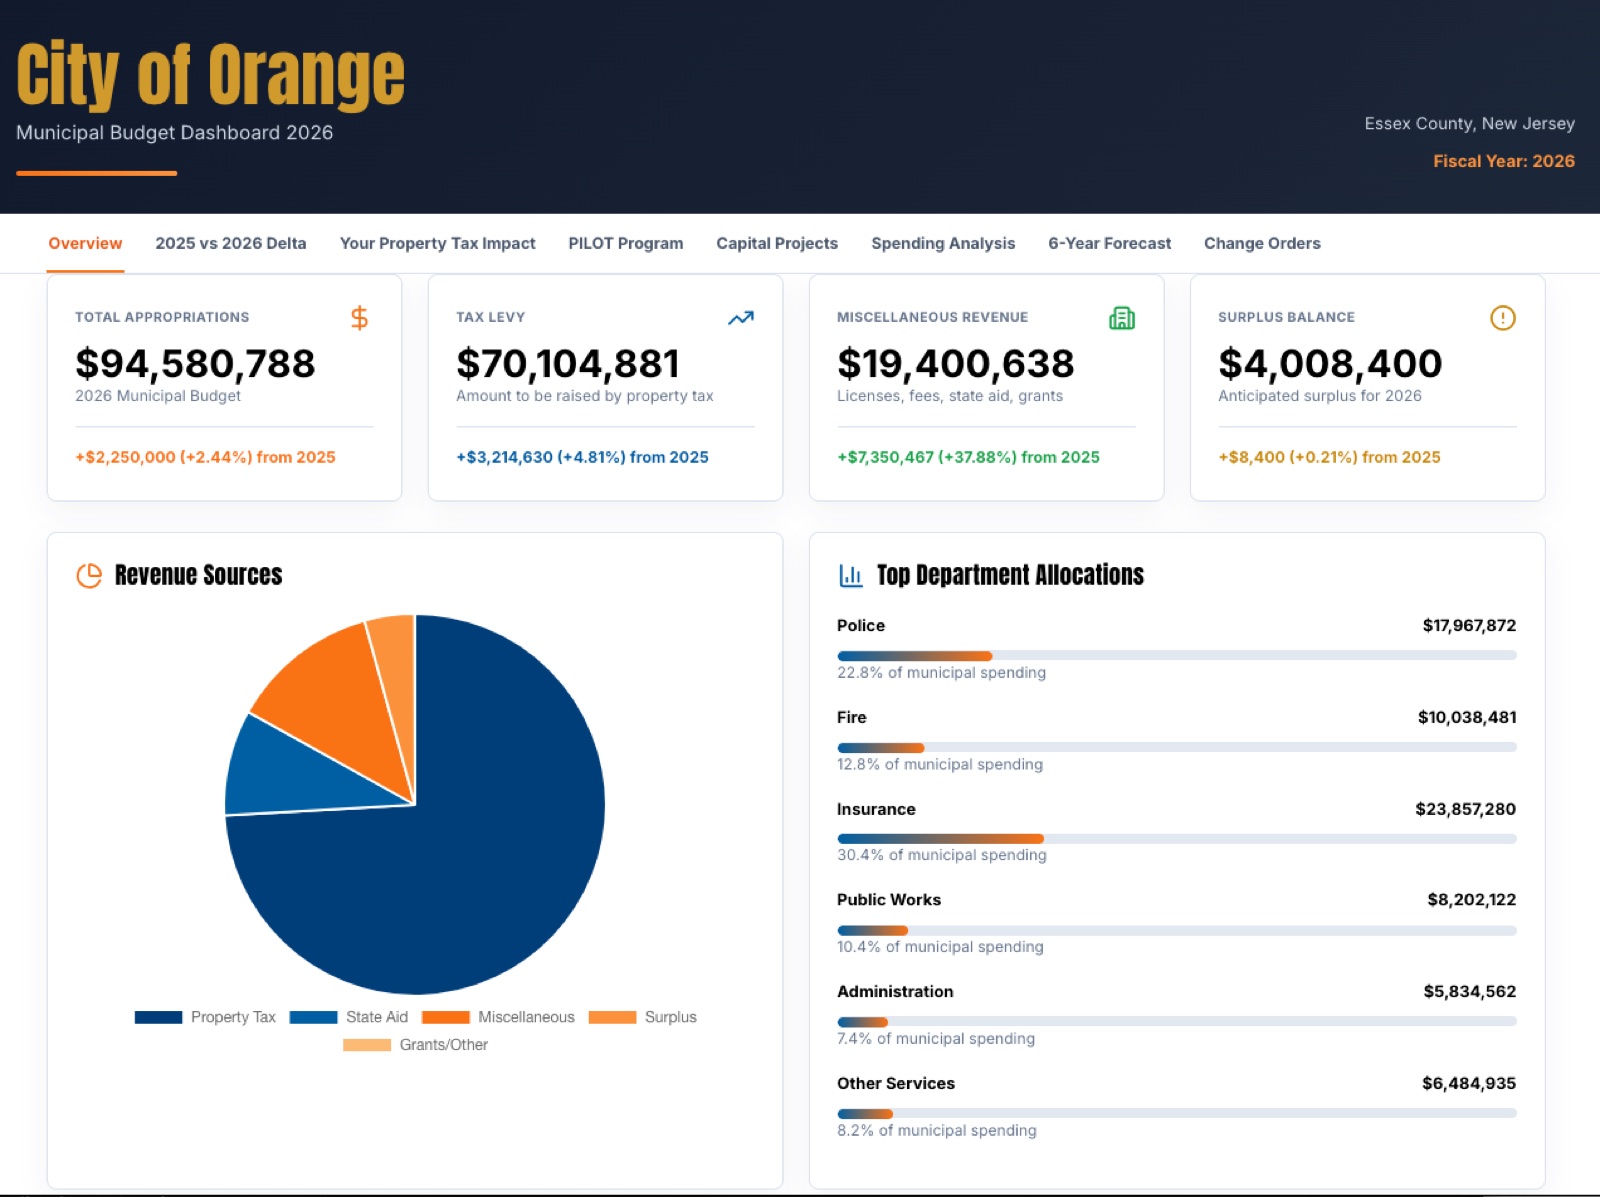Click the Other Services amount $6,484,935
Image resolution: width=1600 pixels, height=1197 pixels.
tap(1469, 1084)
